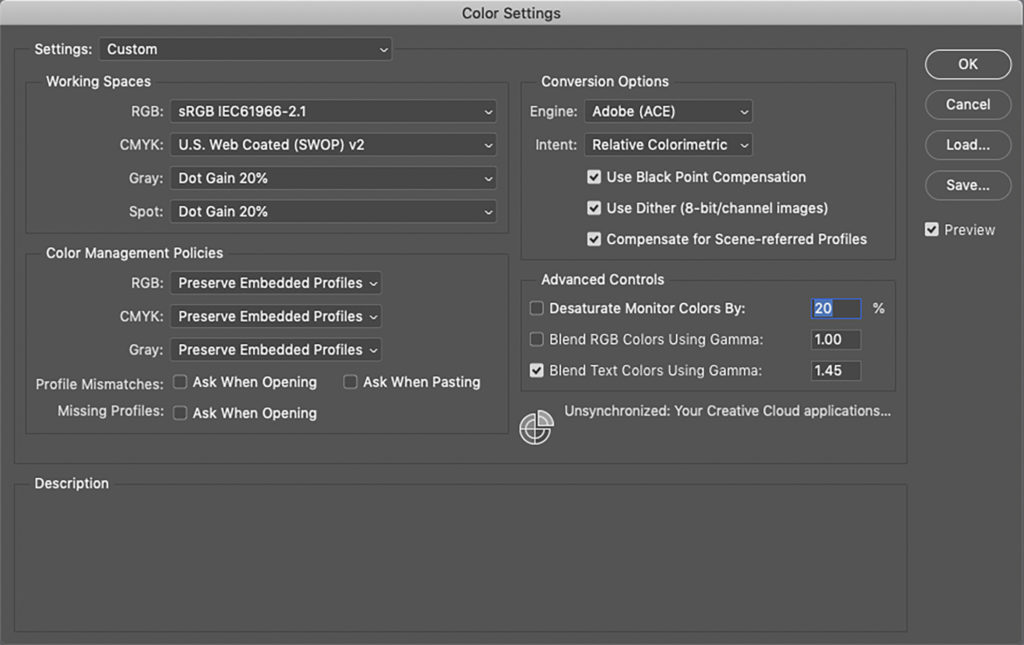Click the Load button

[967, 144]
